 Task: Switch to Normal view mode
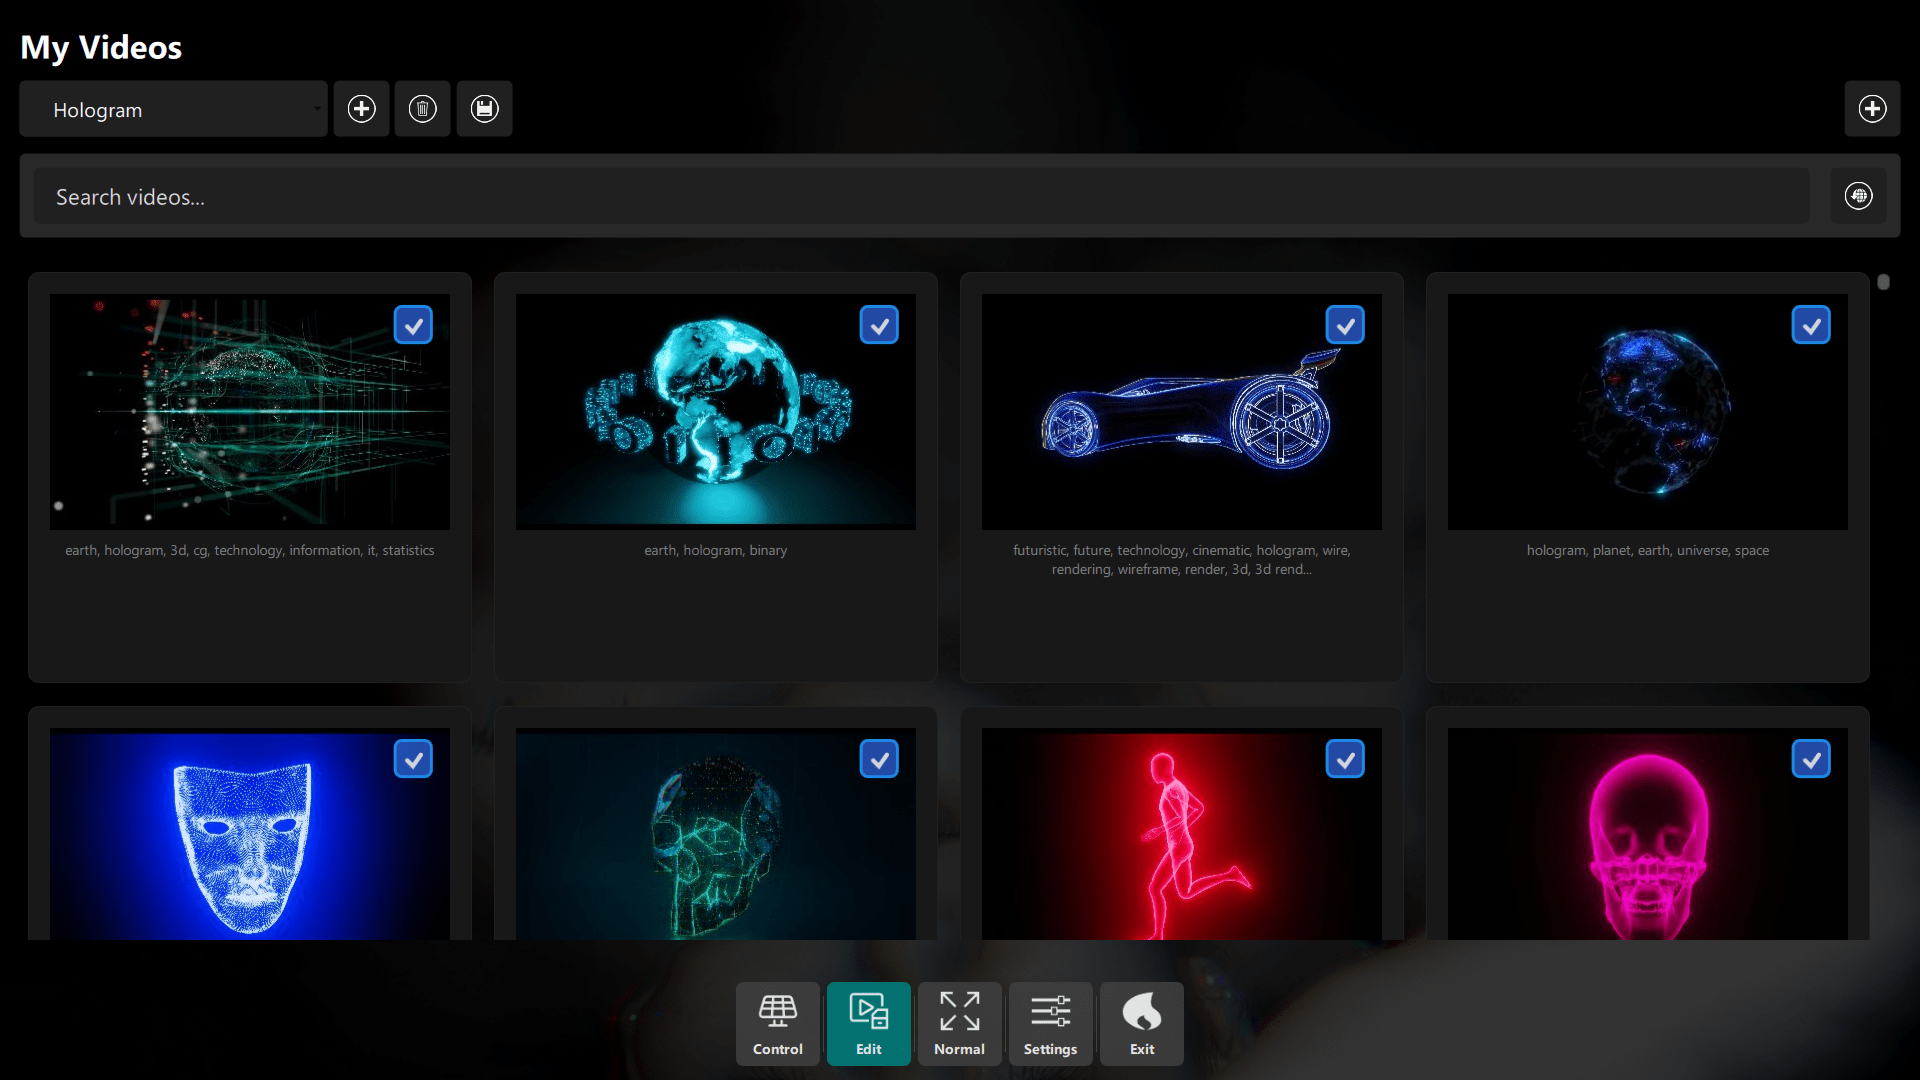959,1023
